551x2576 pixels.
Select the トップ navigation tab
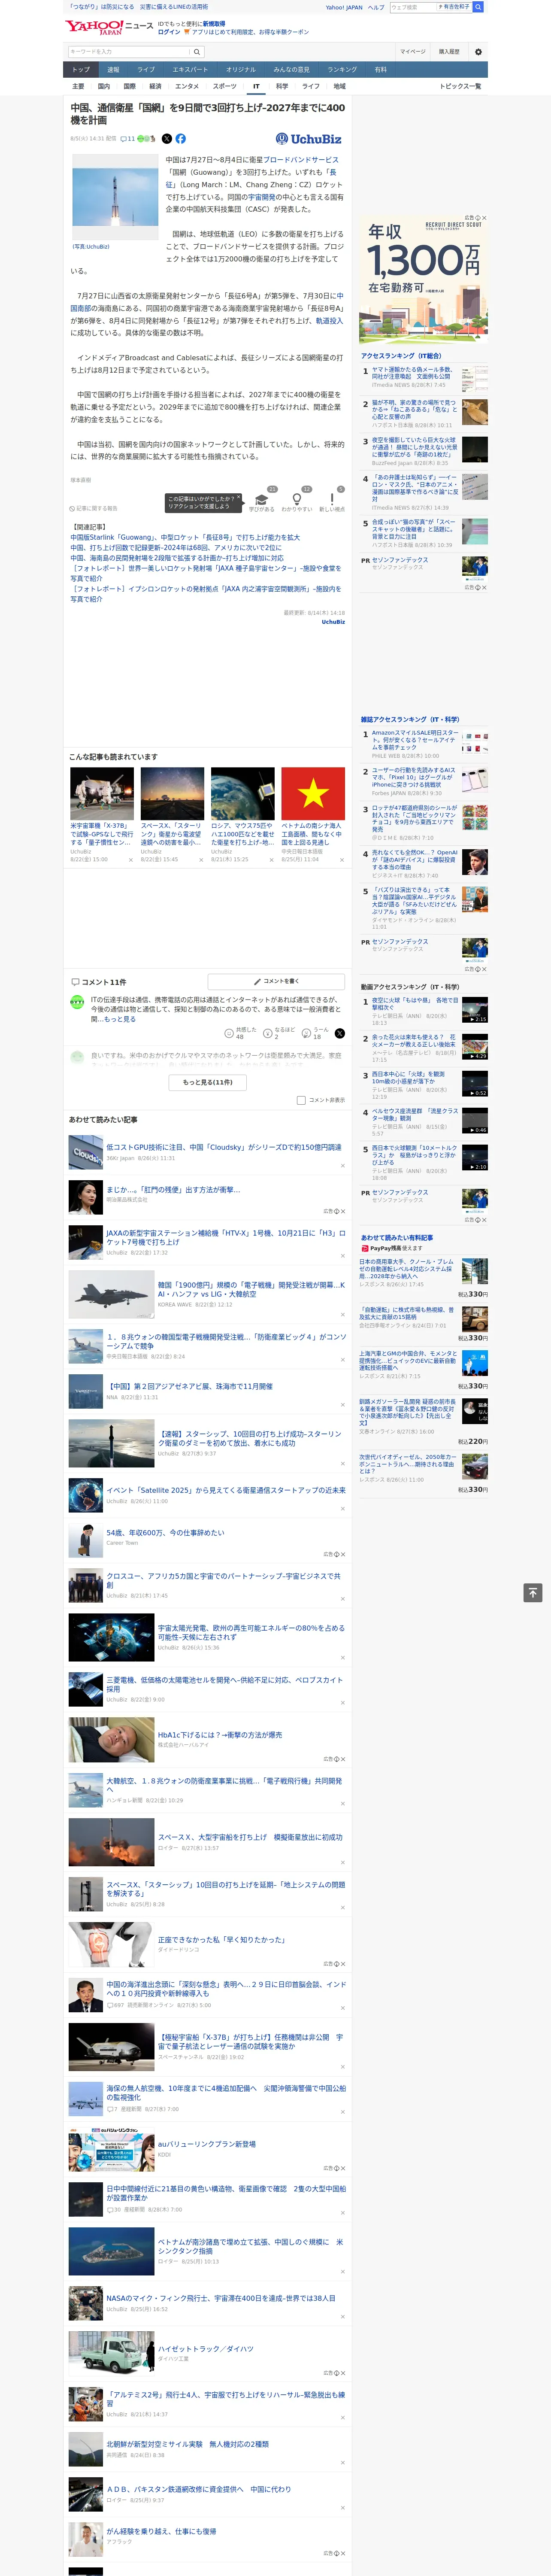(x=81, y=70)
